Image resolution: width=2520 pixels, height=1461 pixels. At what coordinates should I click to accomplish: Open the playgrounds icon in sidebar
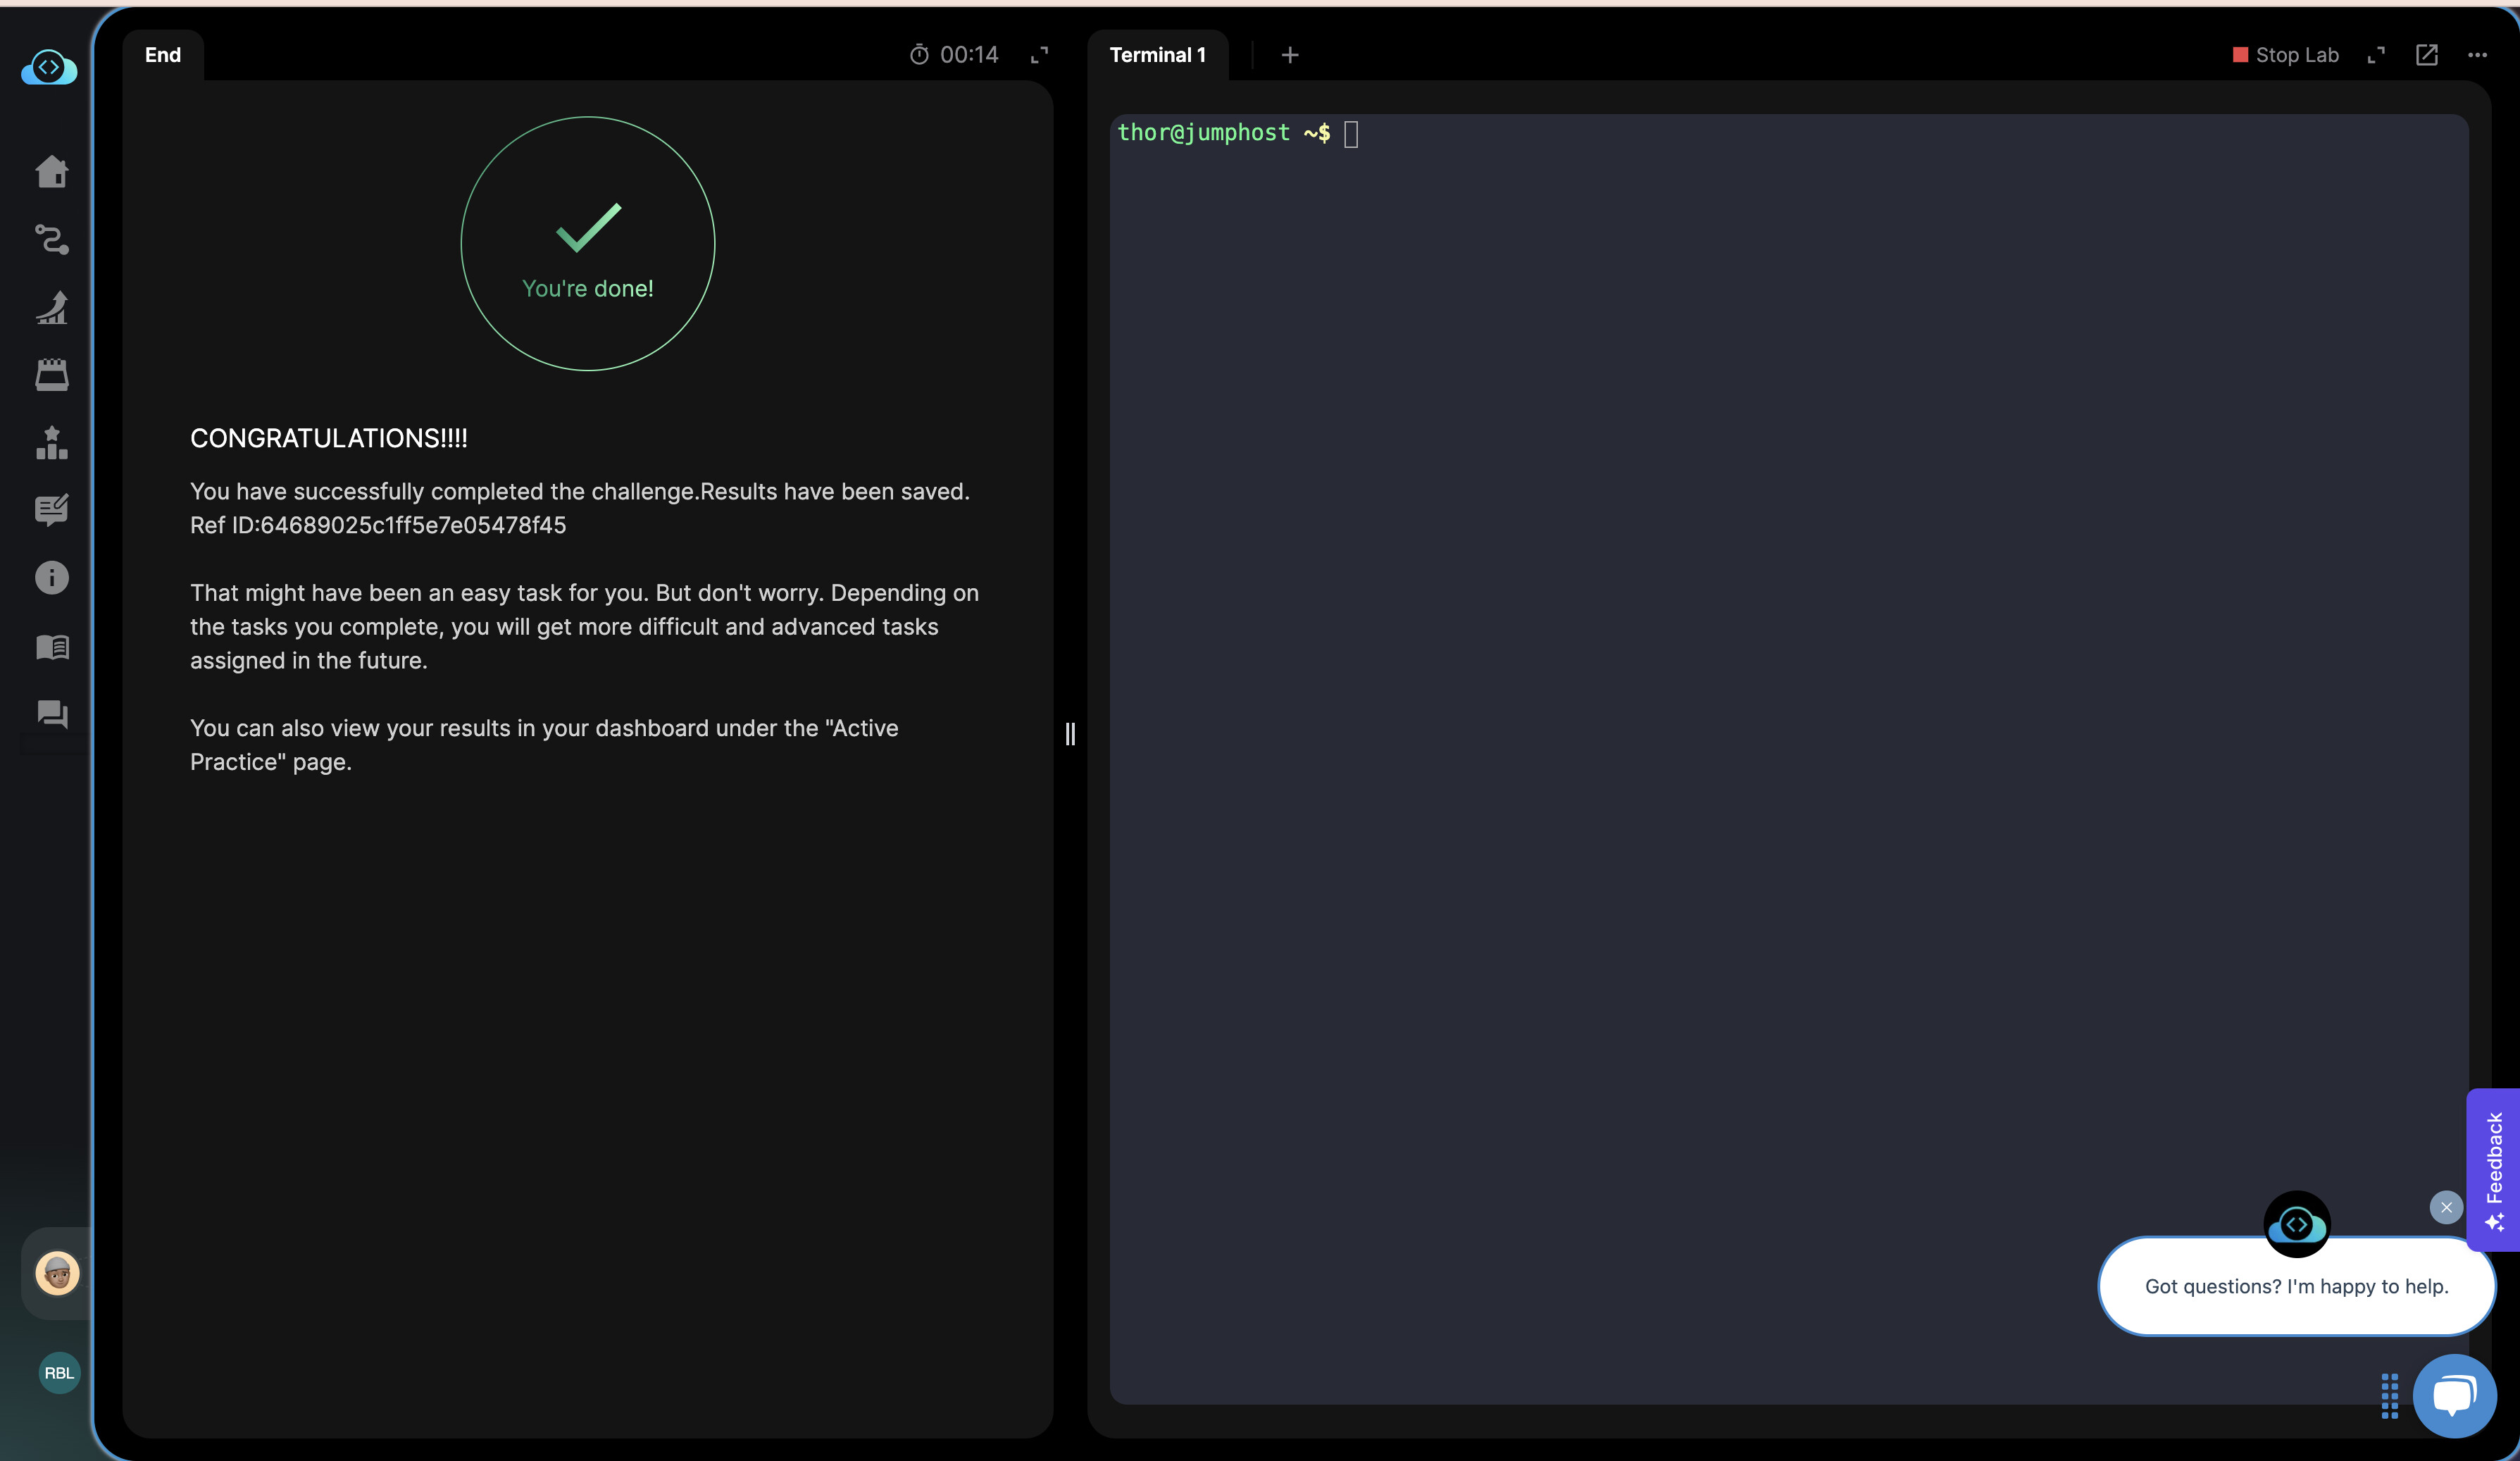point(52,375)
